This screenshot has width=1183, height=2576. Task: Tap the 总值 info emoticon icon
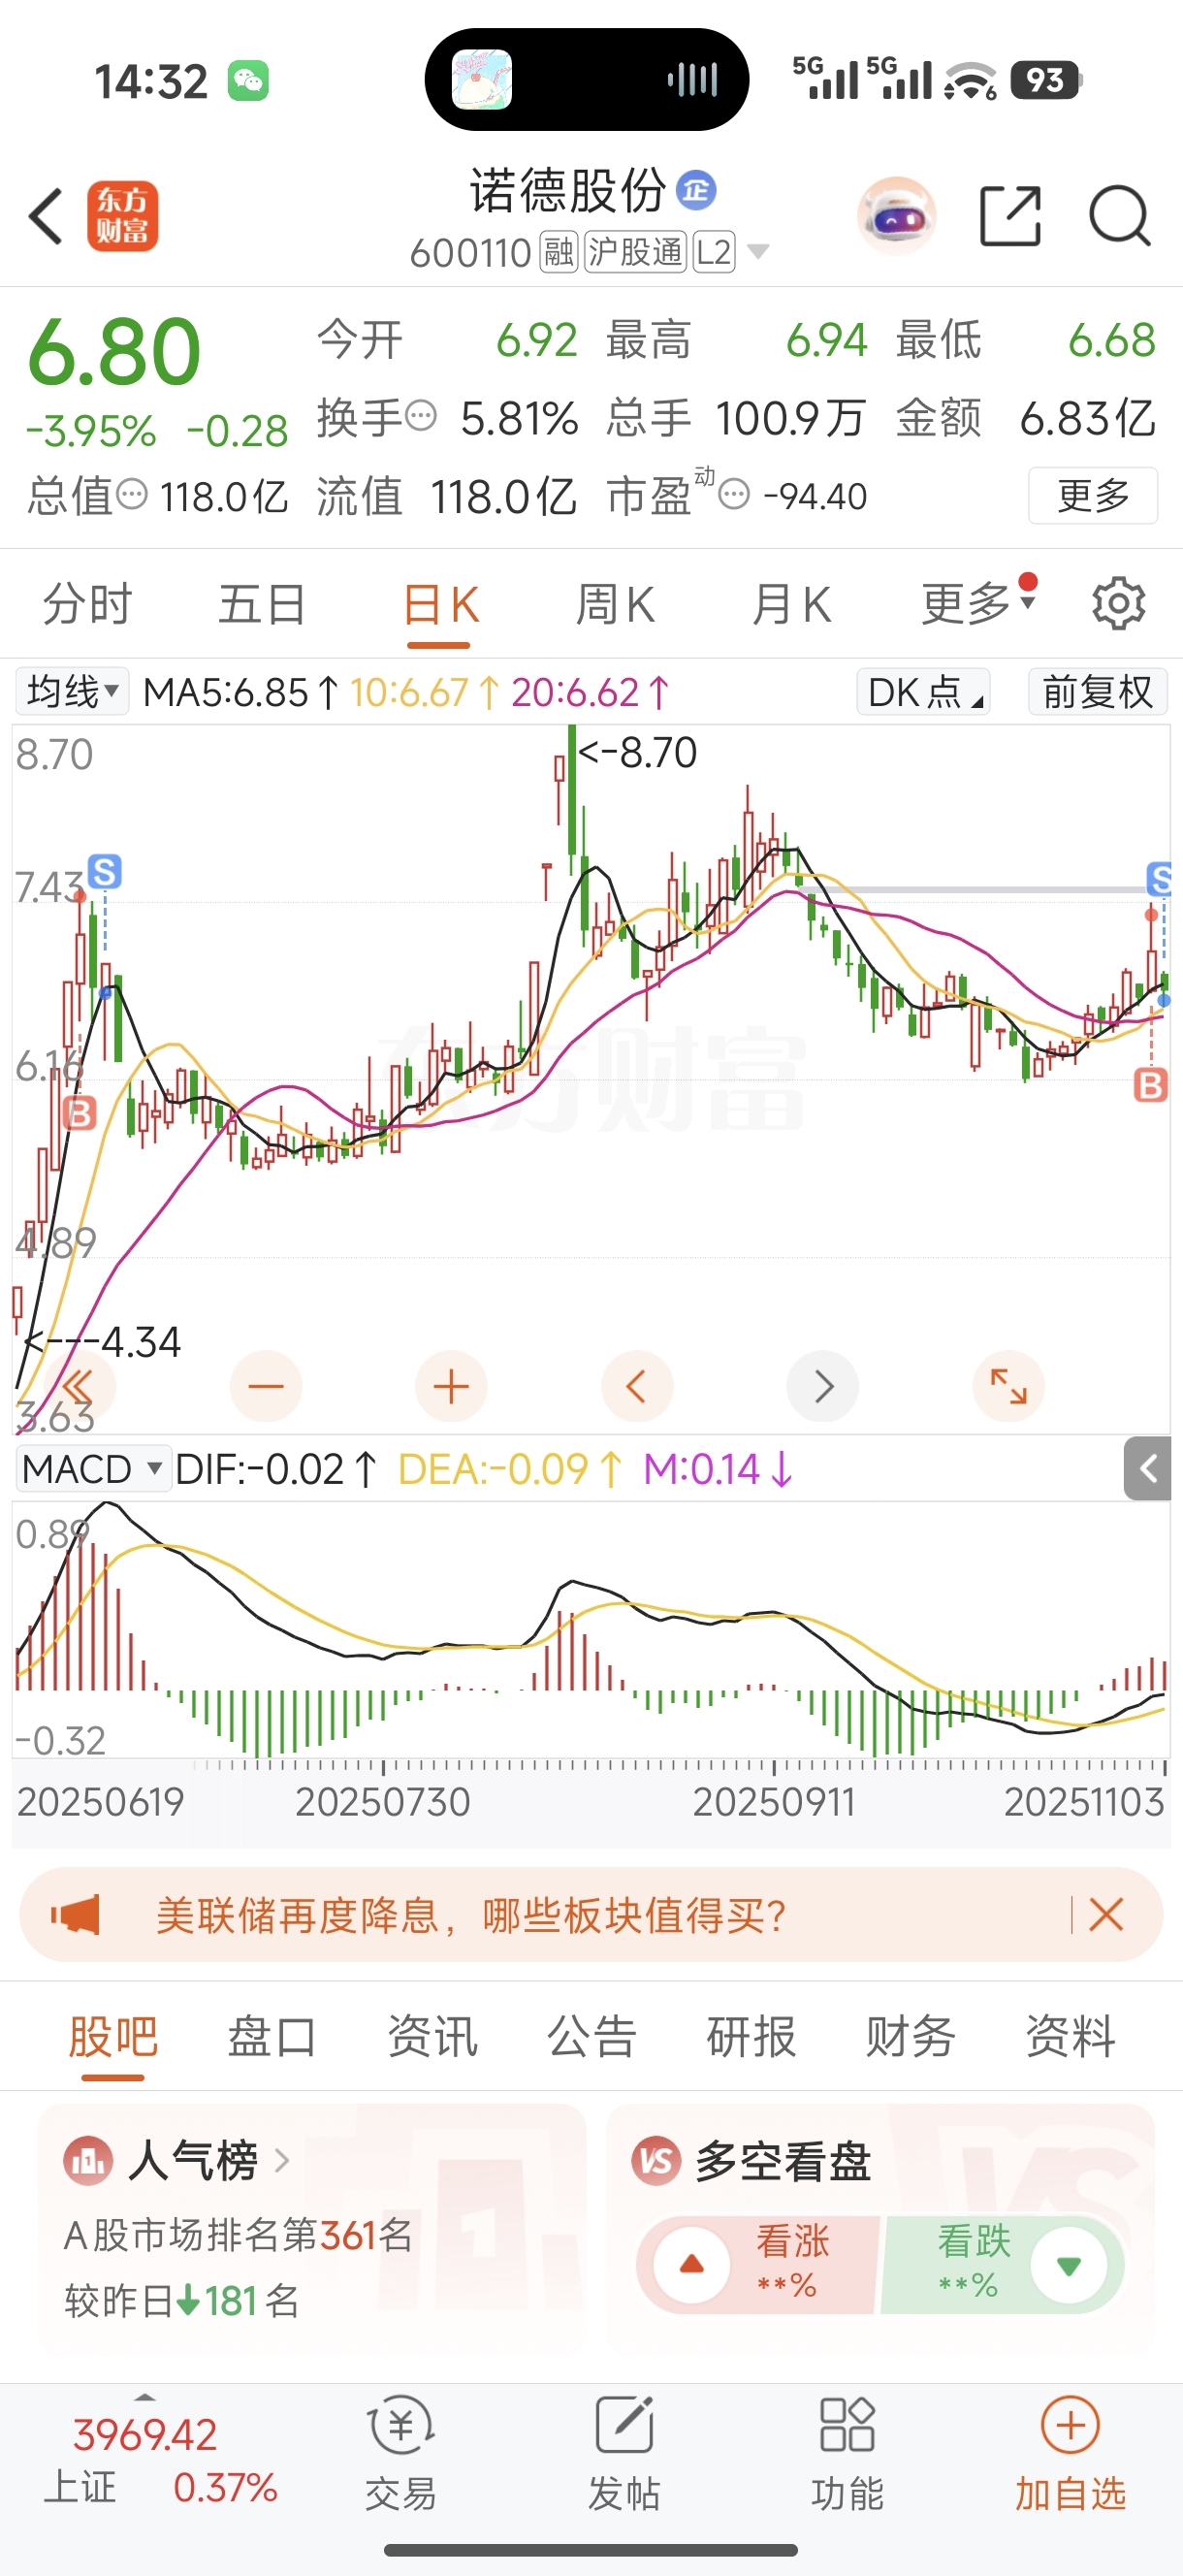(132, 494)
